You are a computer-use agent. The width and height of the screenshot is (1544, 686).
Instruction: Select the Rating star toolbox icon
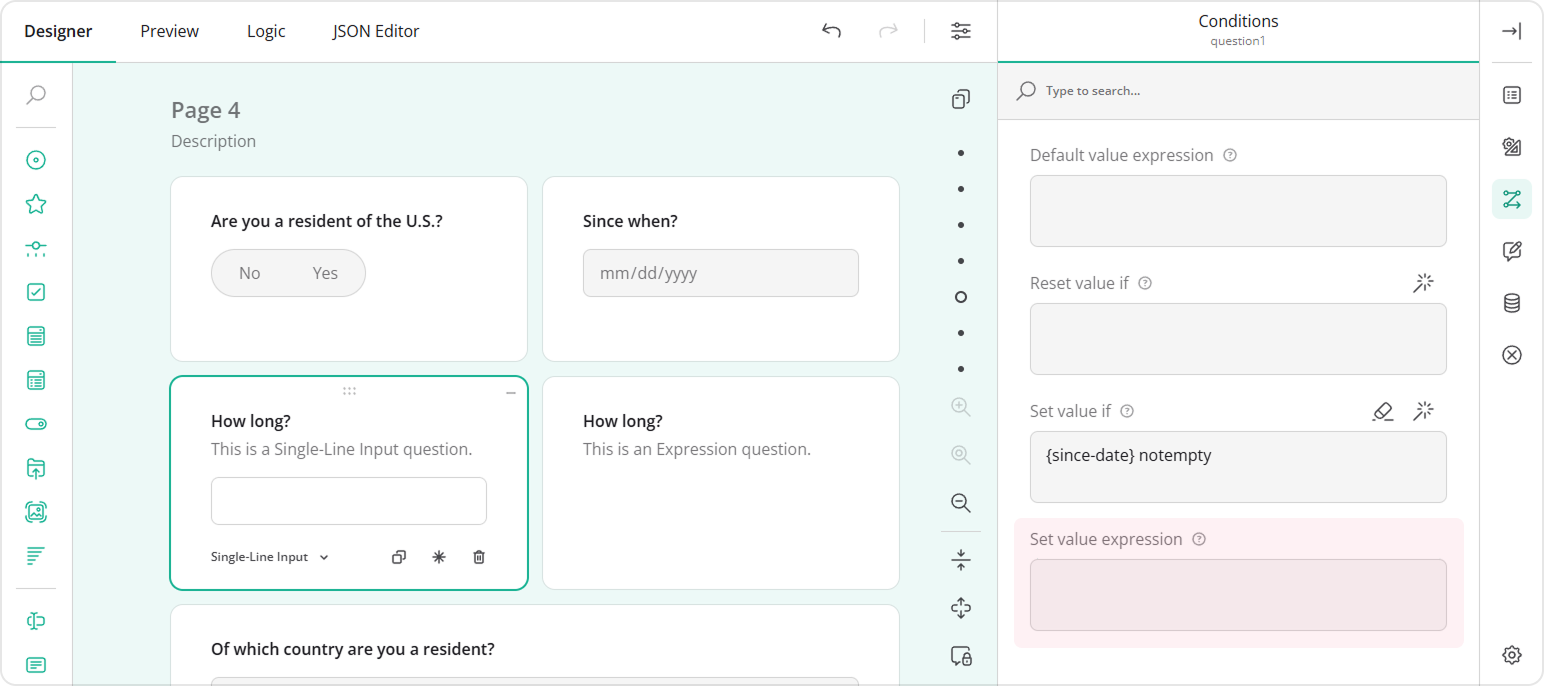tap(36, 204)
